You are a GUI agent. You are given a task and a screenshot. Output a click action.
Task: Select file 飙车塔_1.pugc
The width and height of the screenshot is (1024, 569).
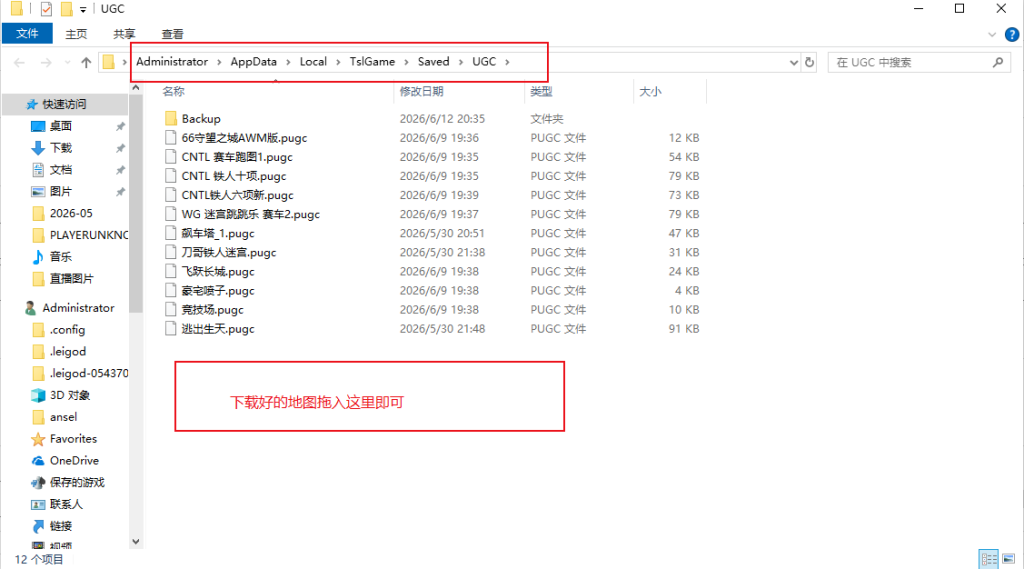(218, 233)
